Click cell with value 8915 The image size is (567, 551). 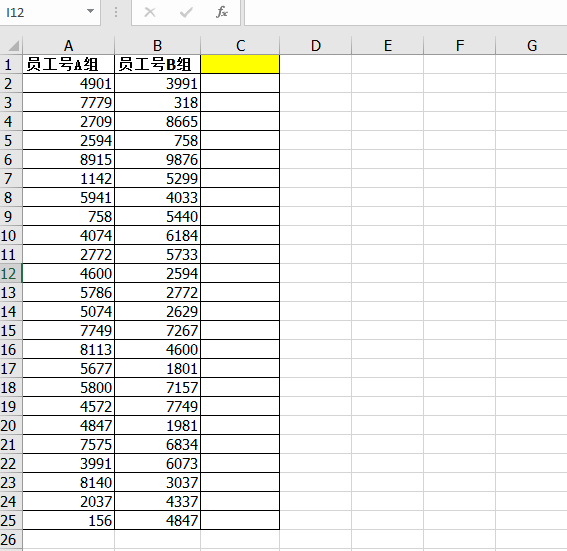coord(68,159)
